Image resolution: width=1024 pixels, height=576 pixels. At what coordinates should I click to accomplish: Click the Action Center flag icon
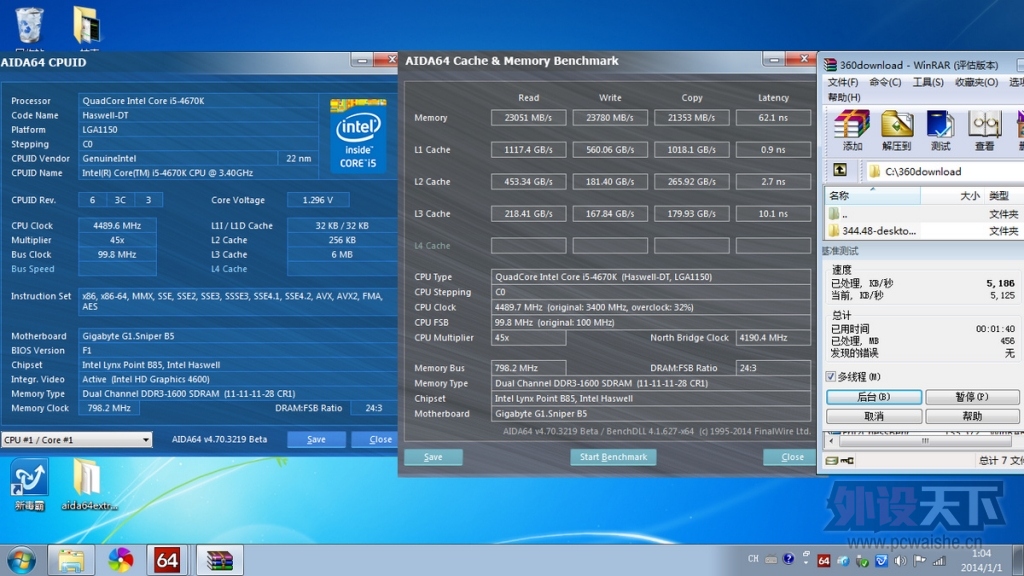tap(920, 560)
